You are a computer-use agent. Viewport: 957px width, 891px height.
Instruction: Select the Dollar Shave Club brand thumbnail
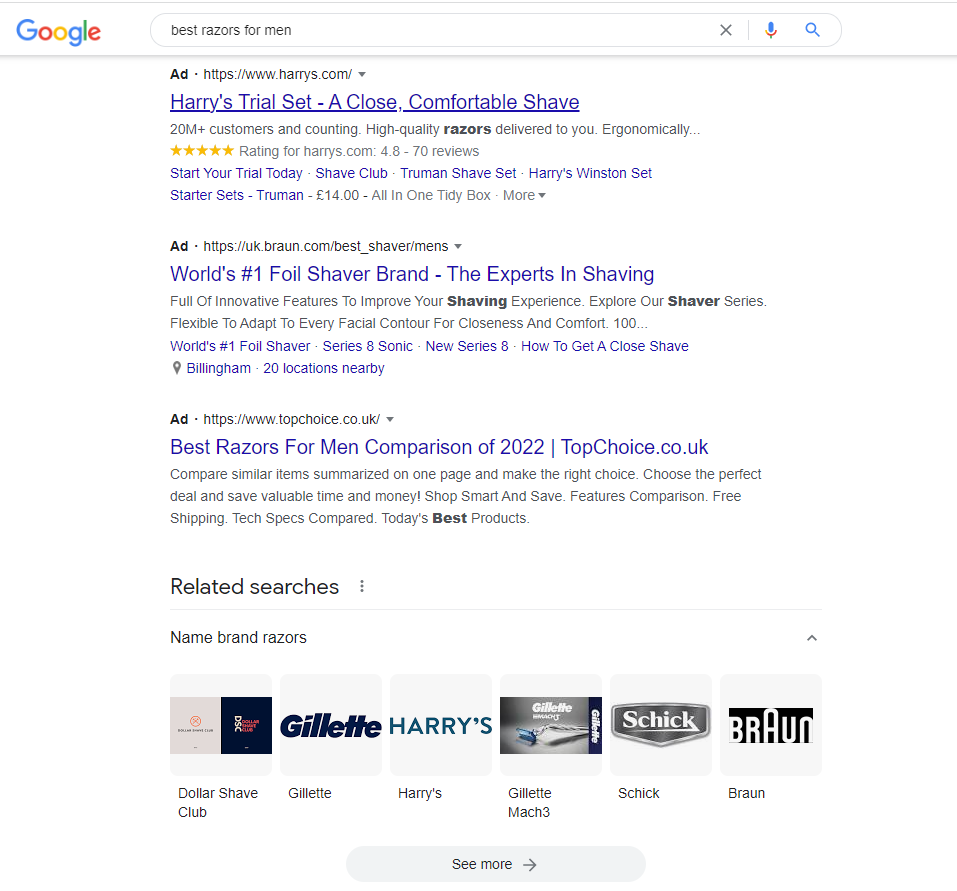pos(221,725)
